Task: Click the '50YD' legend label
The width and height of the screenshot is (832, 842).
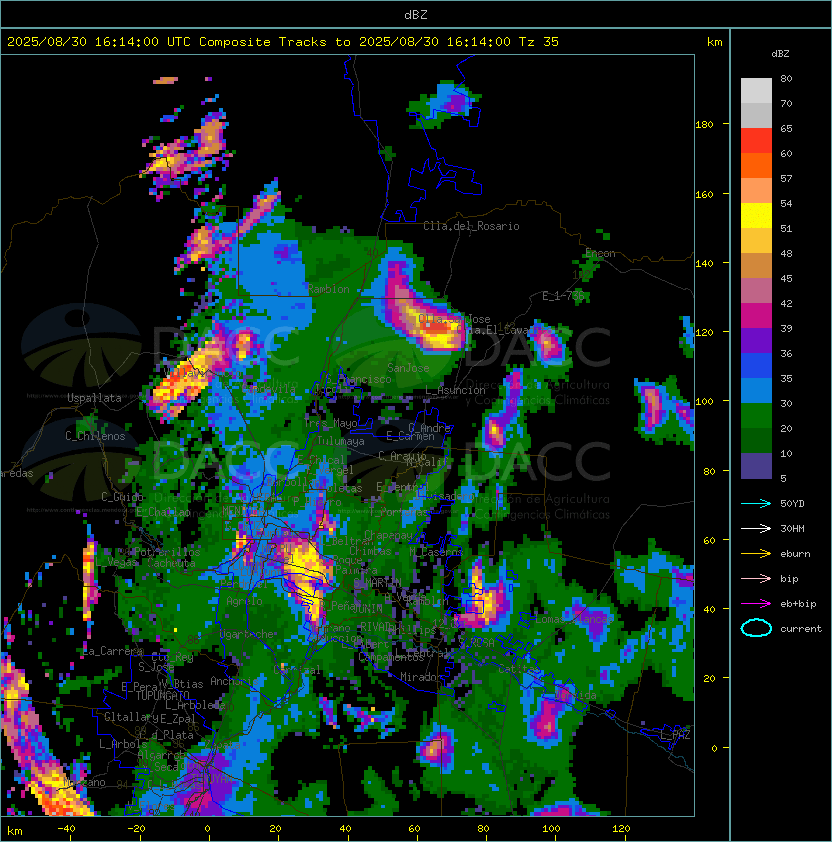Action: [792, 503]
